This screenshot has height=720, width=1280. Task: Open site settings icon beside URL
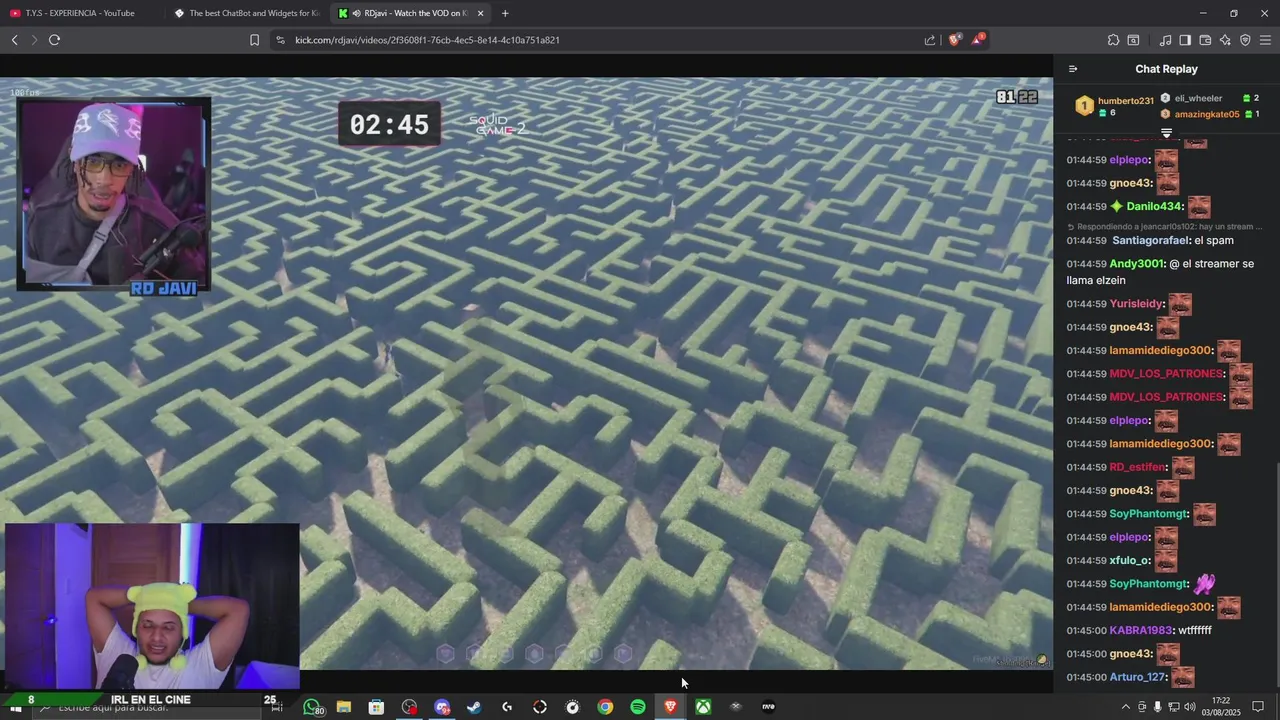coord(280,40)
